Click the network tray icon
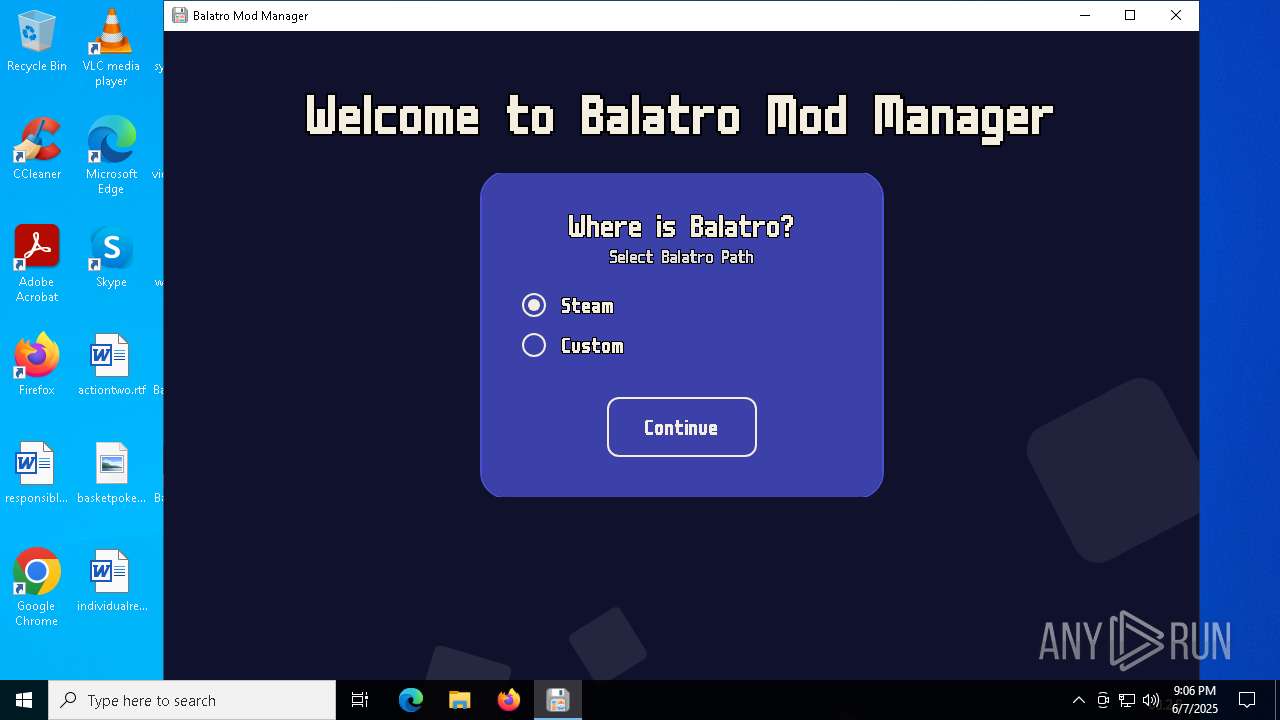Screen dimensions: 1280x720 (x=1127, y=700)
